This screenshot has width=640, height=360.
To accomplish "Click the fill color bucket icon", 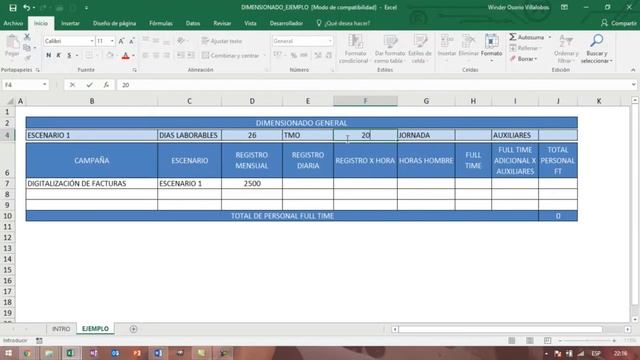I will 109,56.
